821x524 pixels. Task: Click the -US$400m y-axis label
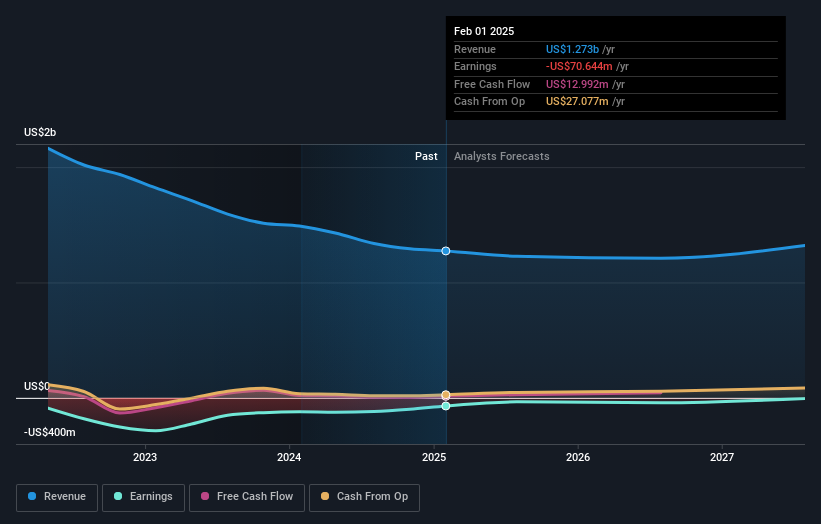50,432
